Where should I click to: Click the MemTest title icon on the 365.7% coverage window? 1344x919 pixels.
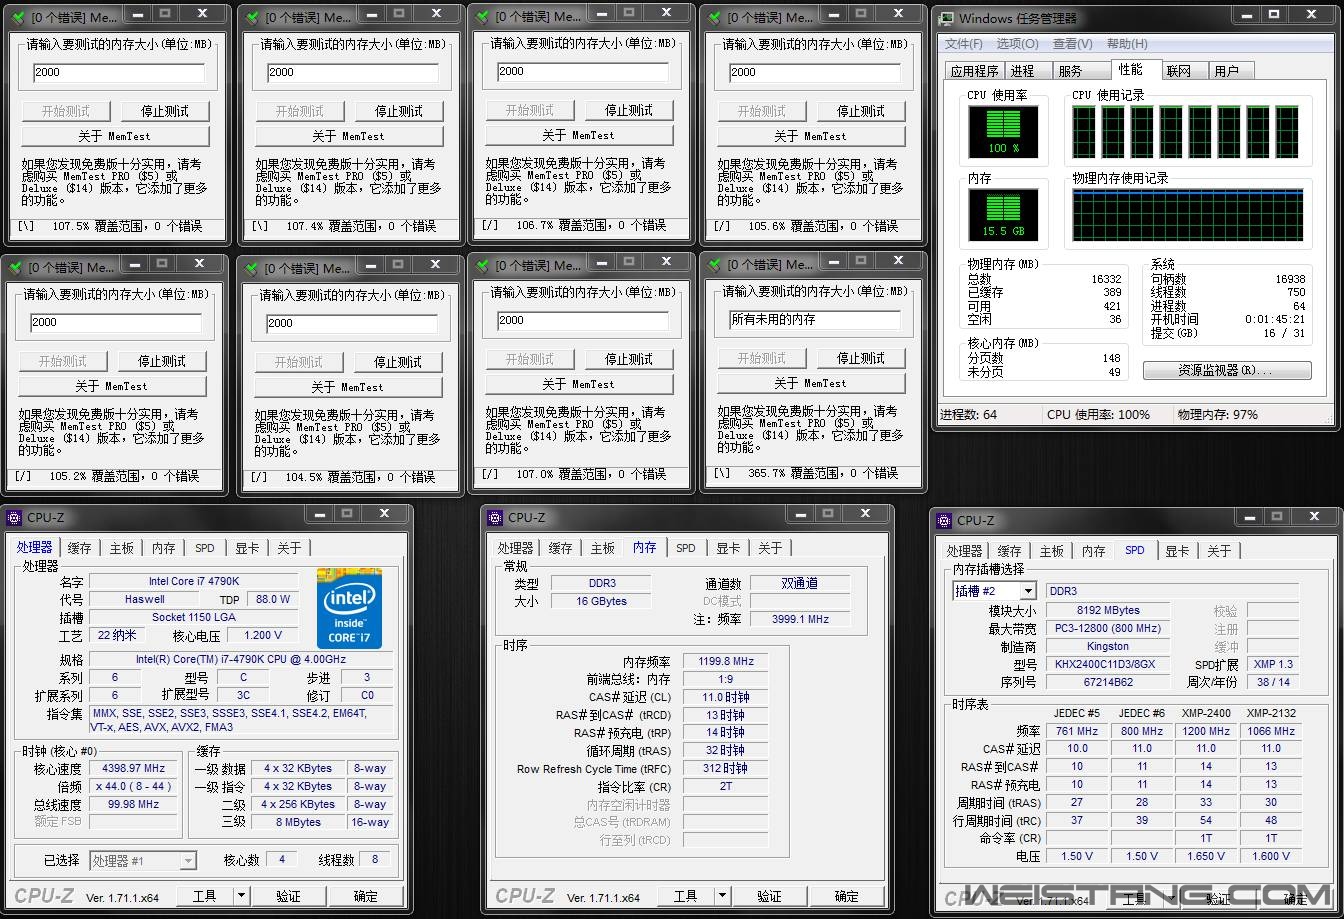[713, 265]
